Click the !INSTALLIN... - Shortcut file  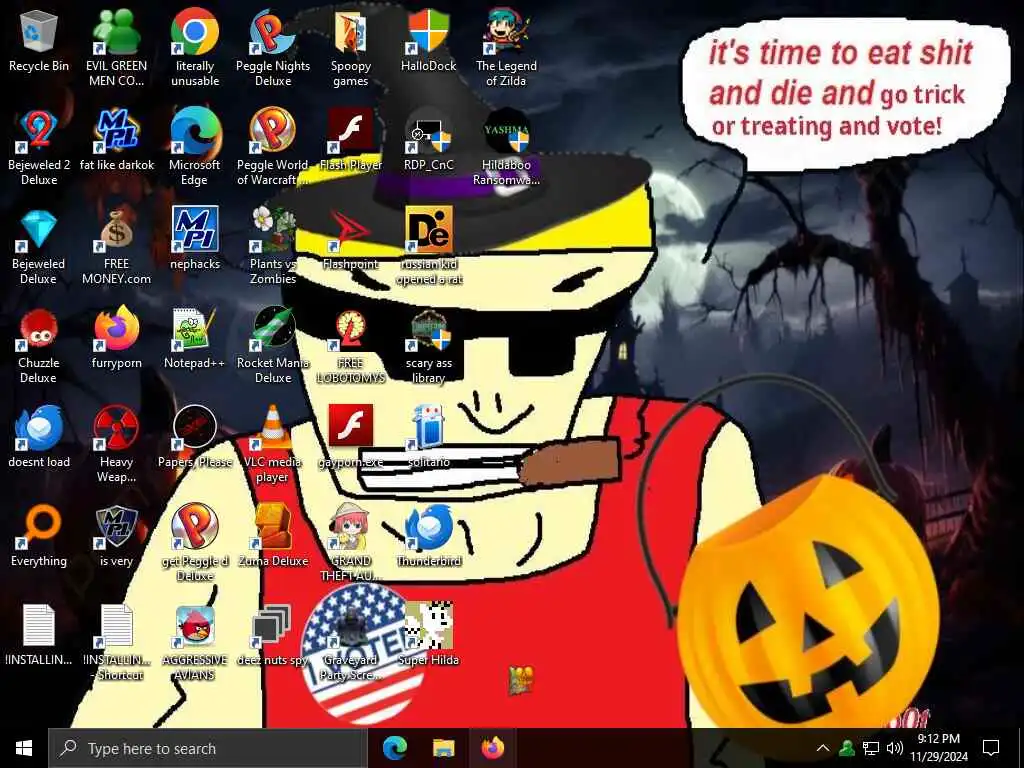[x=116, y=626]
